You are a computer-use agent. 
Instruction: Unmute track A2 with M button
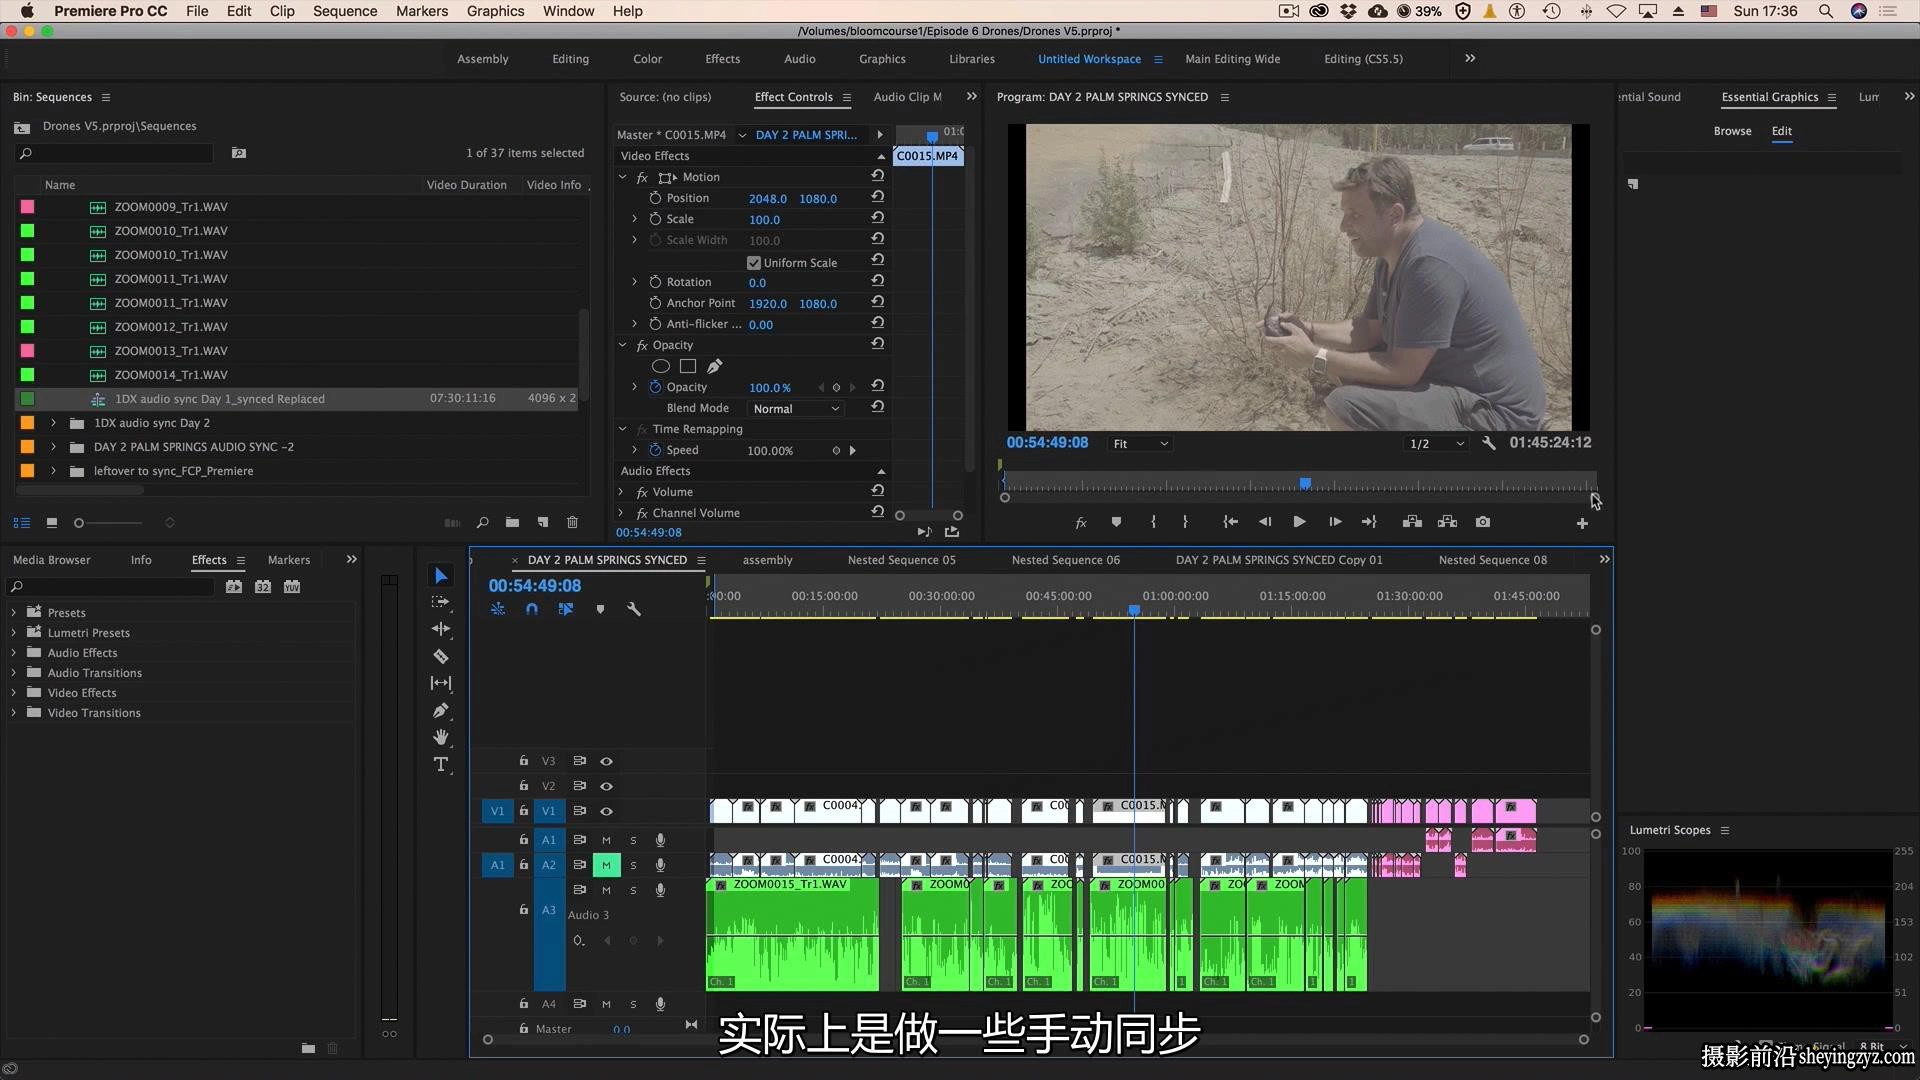[606, 865]
